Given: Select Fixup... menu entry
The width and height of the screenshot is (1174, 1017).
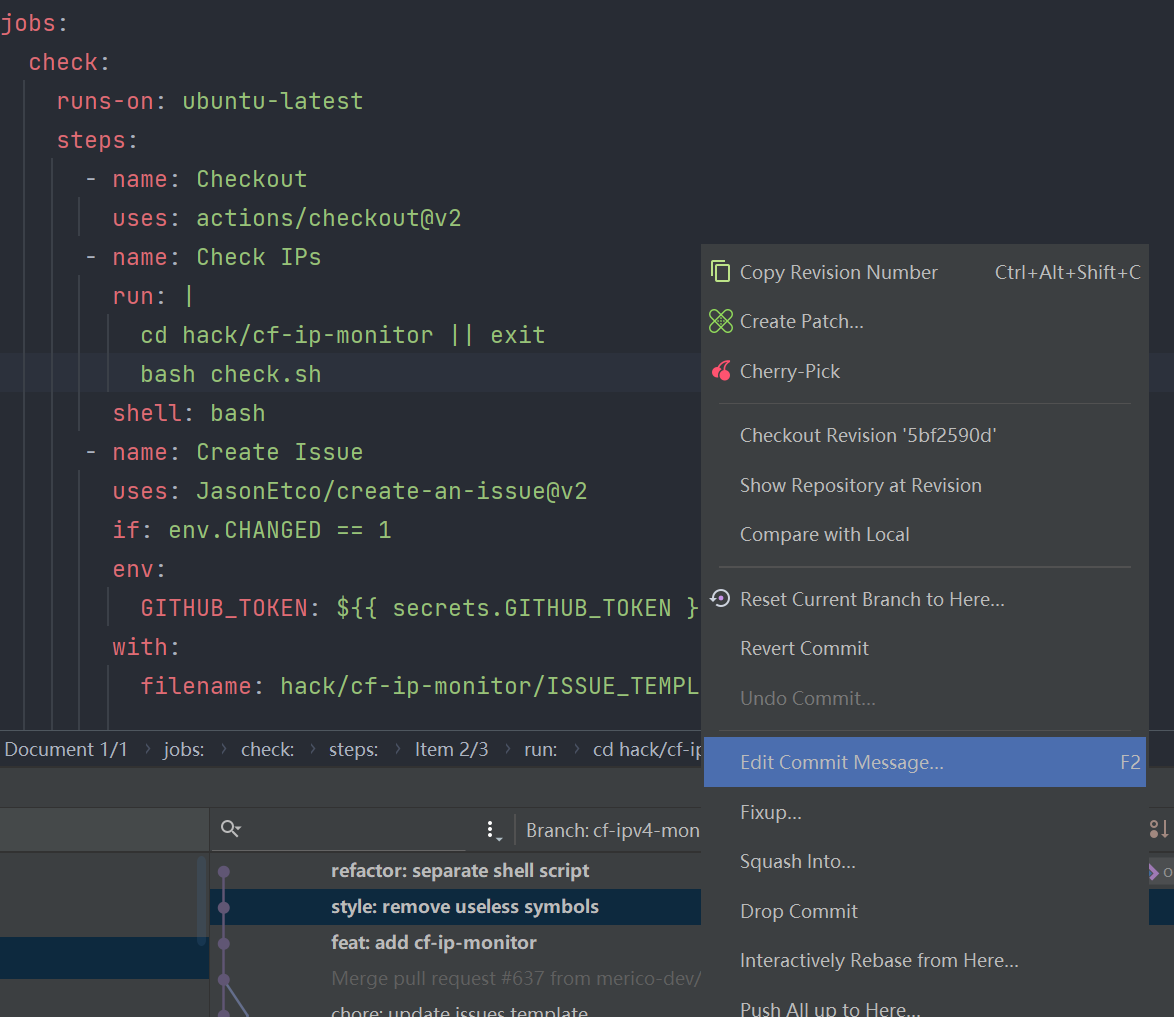Looking at the screenshot, I should pyautogui.click(x=925, y=812).
